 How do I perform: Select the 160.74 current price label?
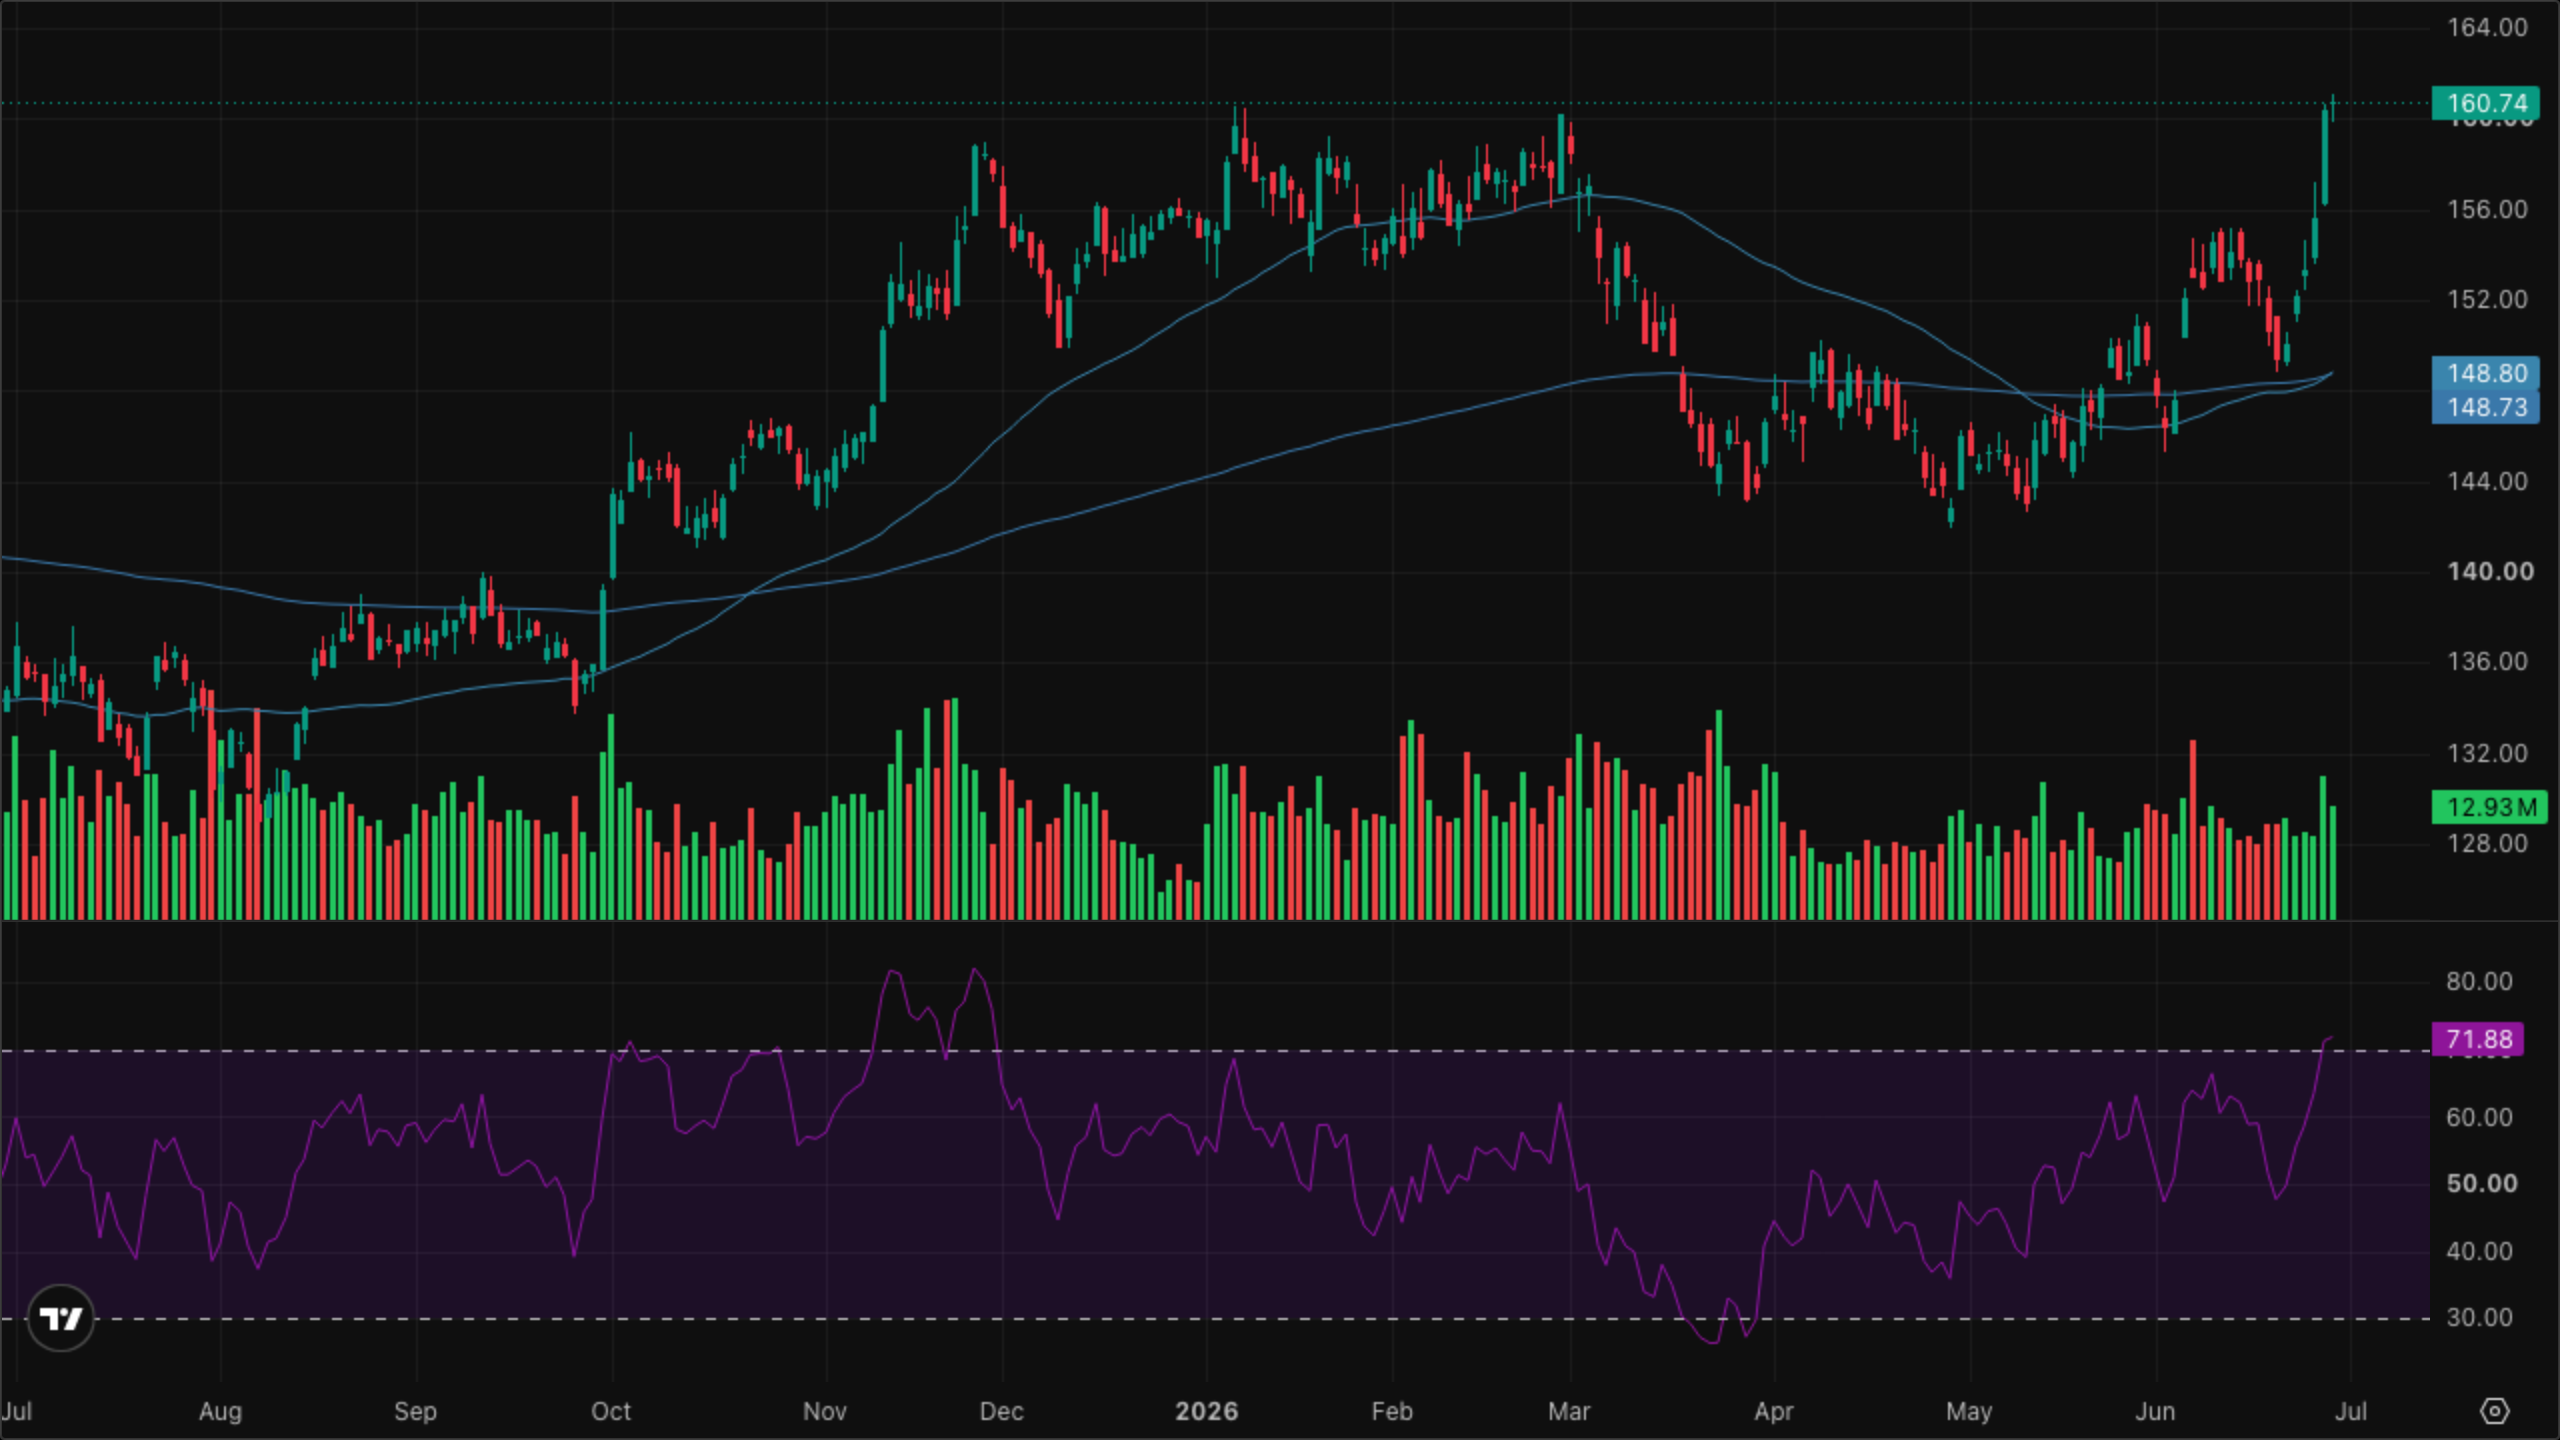coord(2485,103)
